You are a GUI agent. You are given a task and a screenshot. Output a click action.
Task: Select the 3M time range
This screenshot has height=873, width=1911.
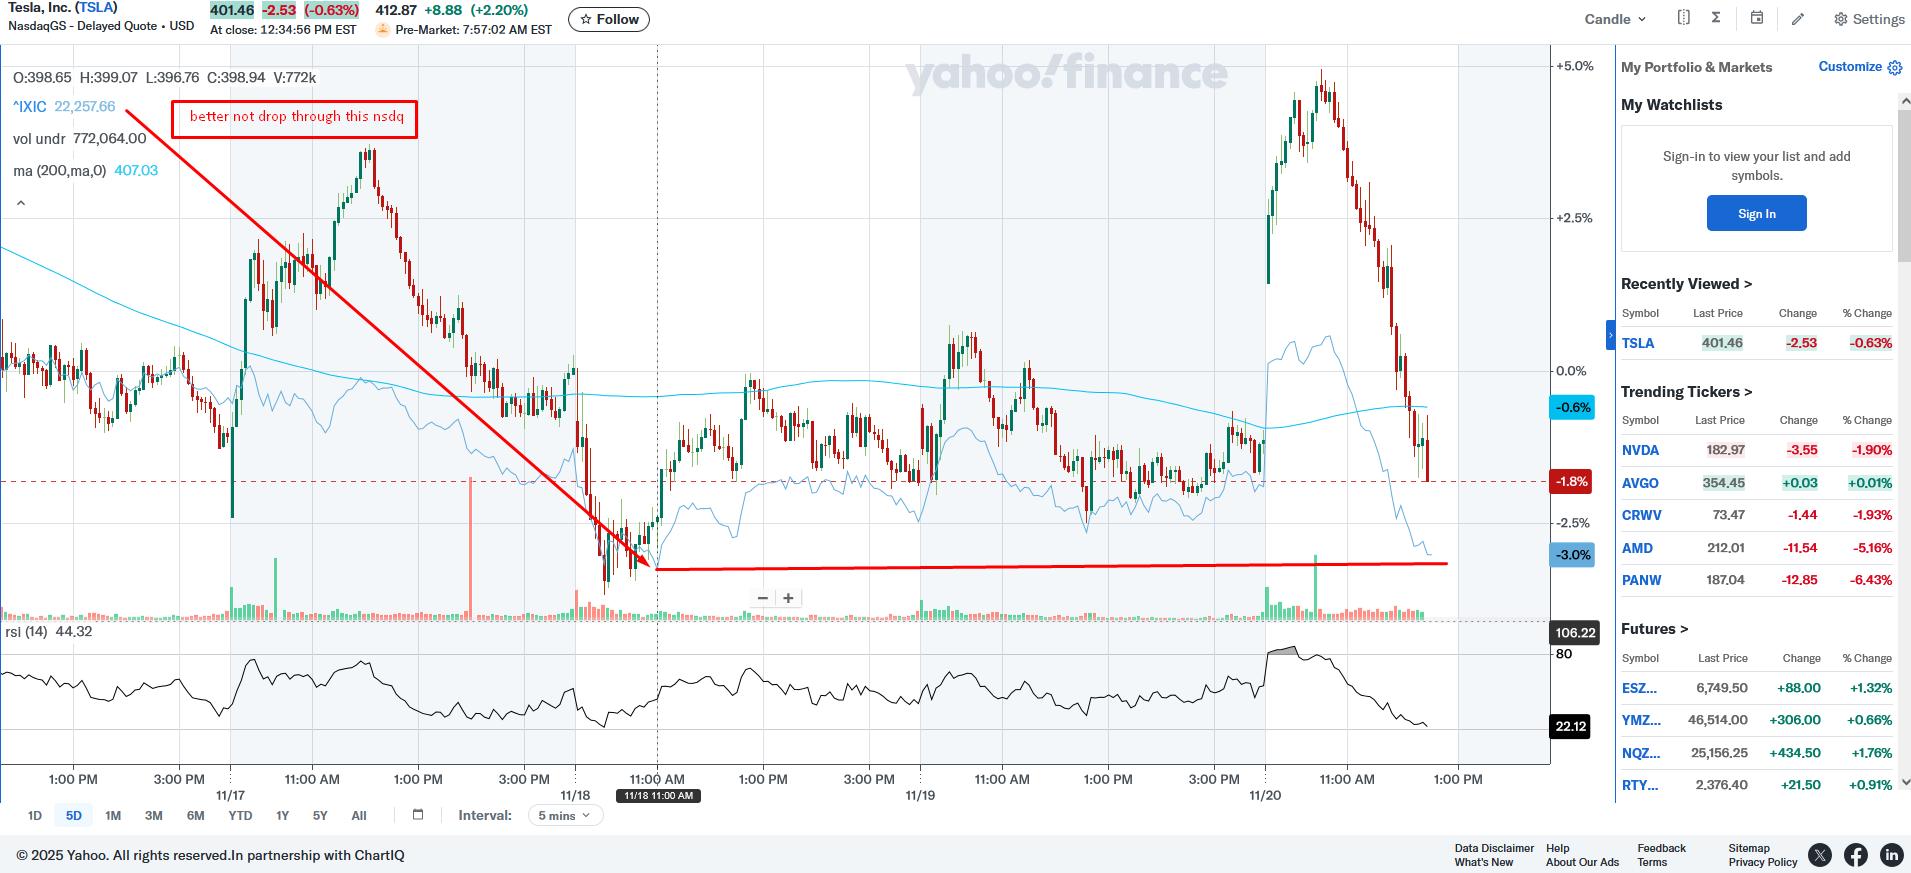[x=154, y=816]
